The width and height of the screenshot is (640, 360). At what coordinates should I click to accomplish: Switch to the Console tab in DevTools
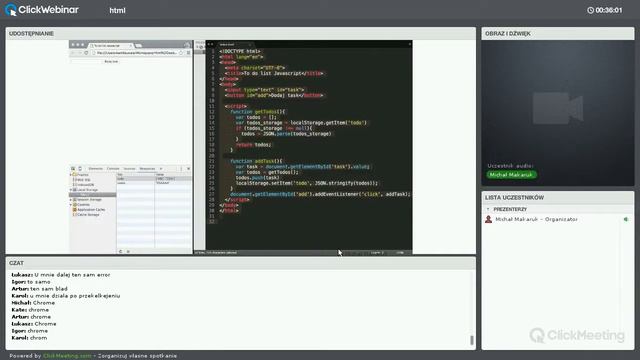pos(113,169)
